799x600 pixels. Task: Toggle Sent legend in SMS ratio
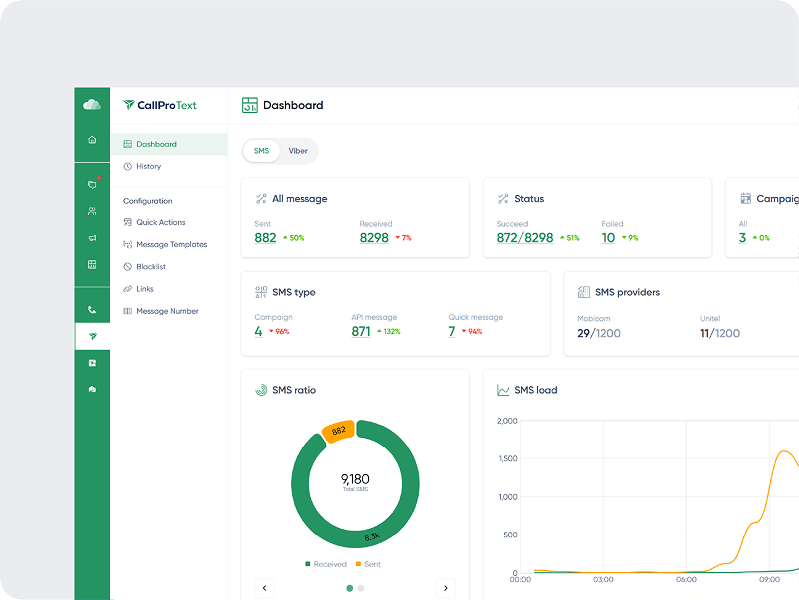(x=368, y=564)
